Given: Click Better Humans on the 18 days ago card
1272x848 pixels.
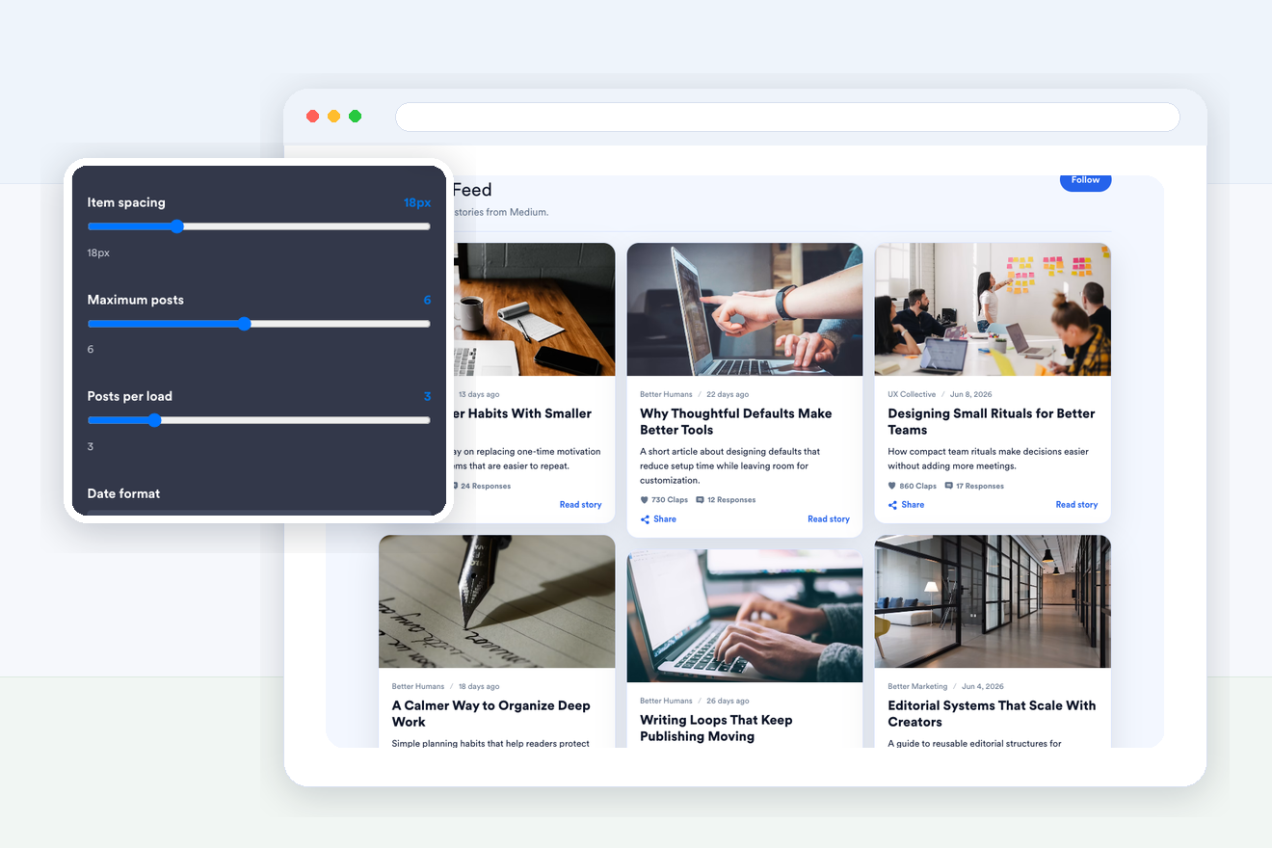Looking at the screenshot, I should [418, 686].
